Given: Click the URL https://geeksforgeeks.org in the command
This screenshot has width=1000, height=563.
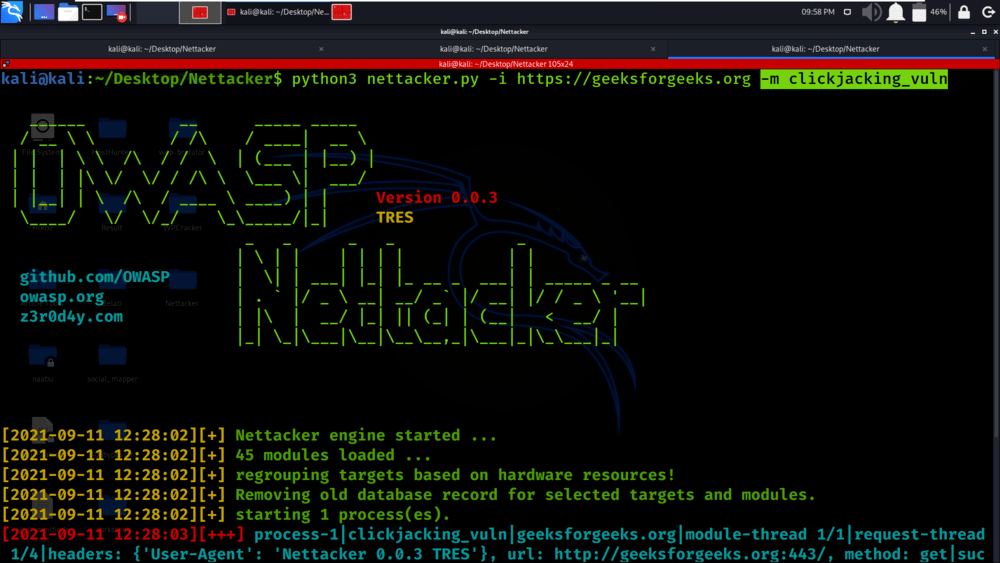Looking at the screenshot, I should click(634, 79).
